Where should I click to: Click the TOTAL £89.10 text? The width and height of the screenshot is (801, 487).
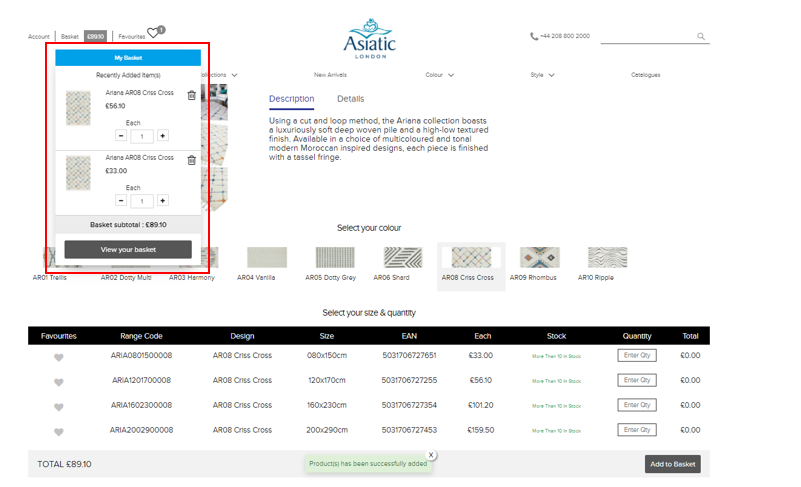click(64, 464)
